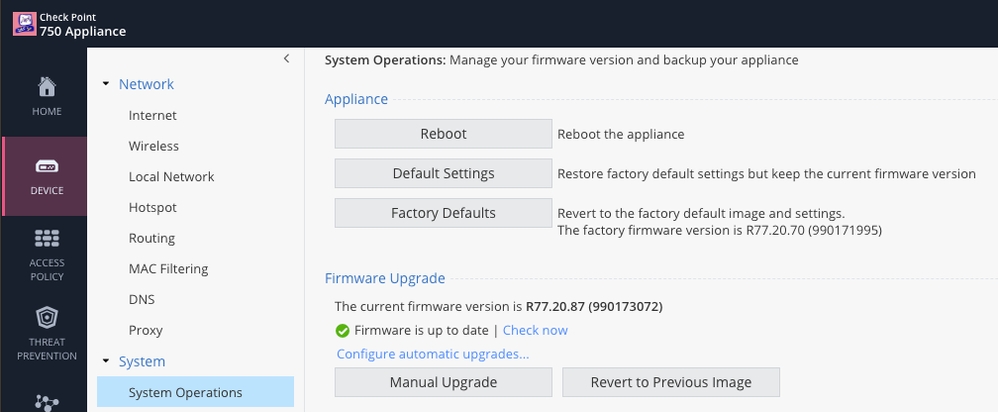
Task: Go to the Internet page
Action: click(153, 115)
